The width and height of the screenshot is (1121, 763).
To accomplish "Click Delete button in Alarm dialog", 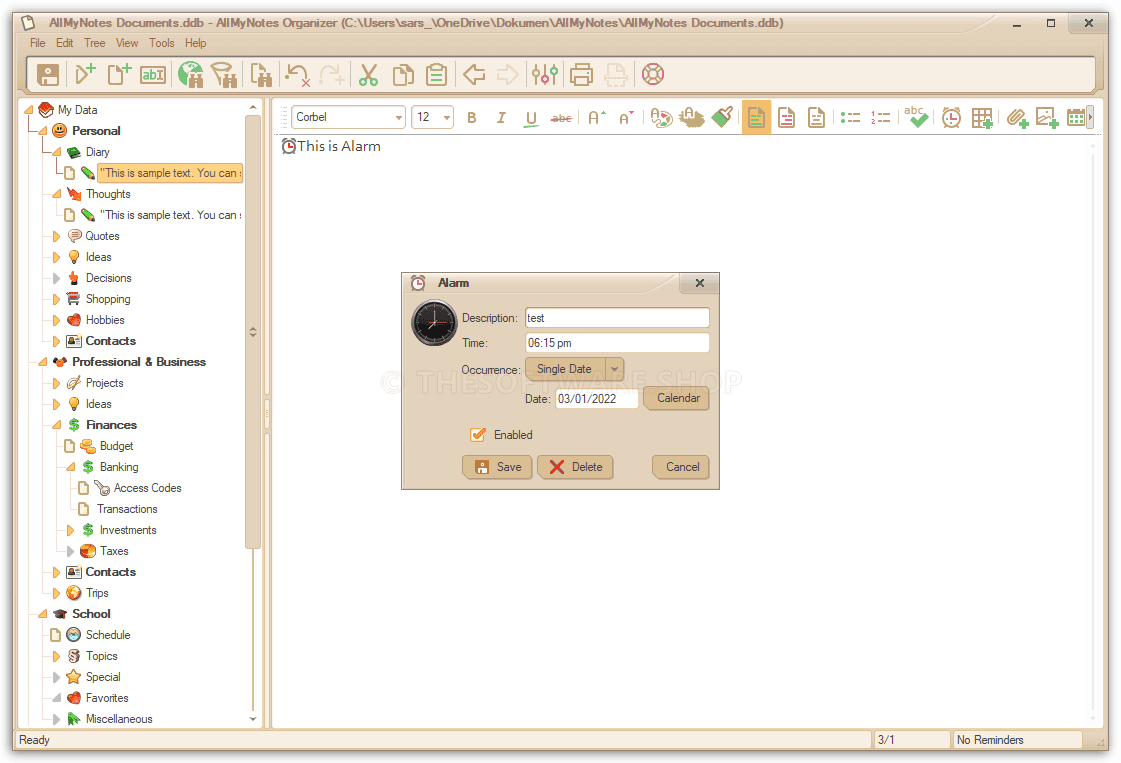I will tap(575, 467).
